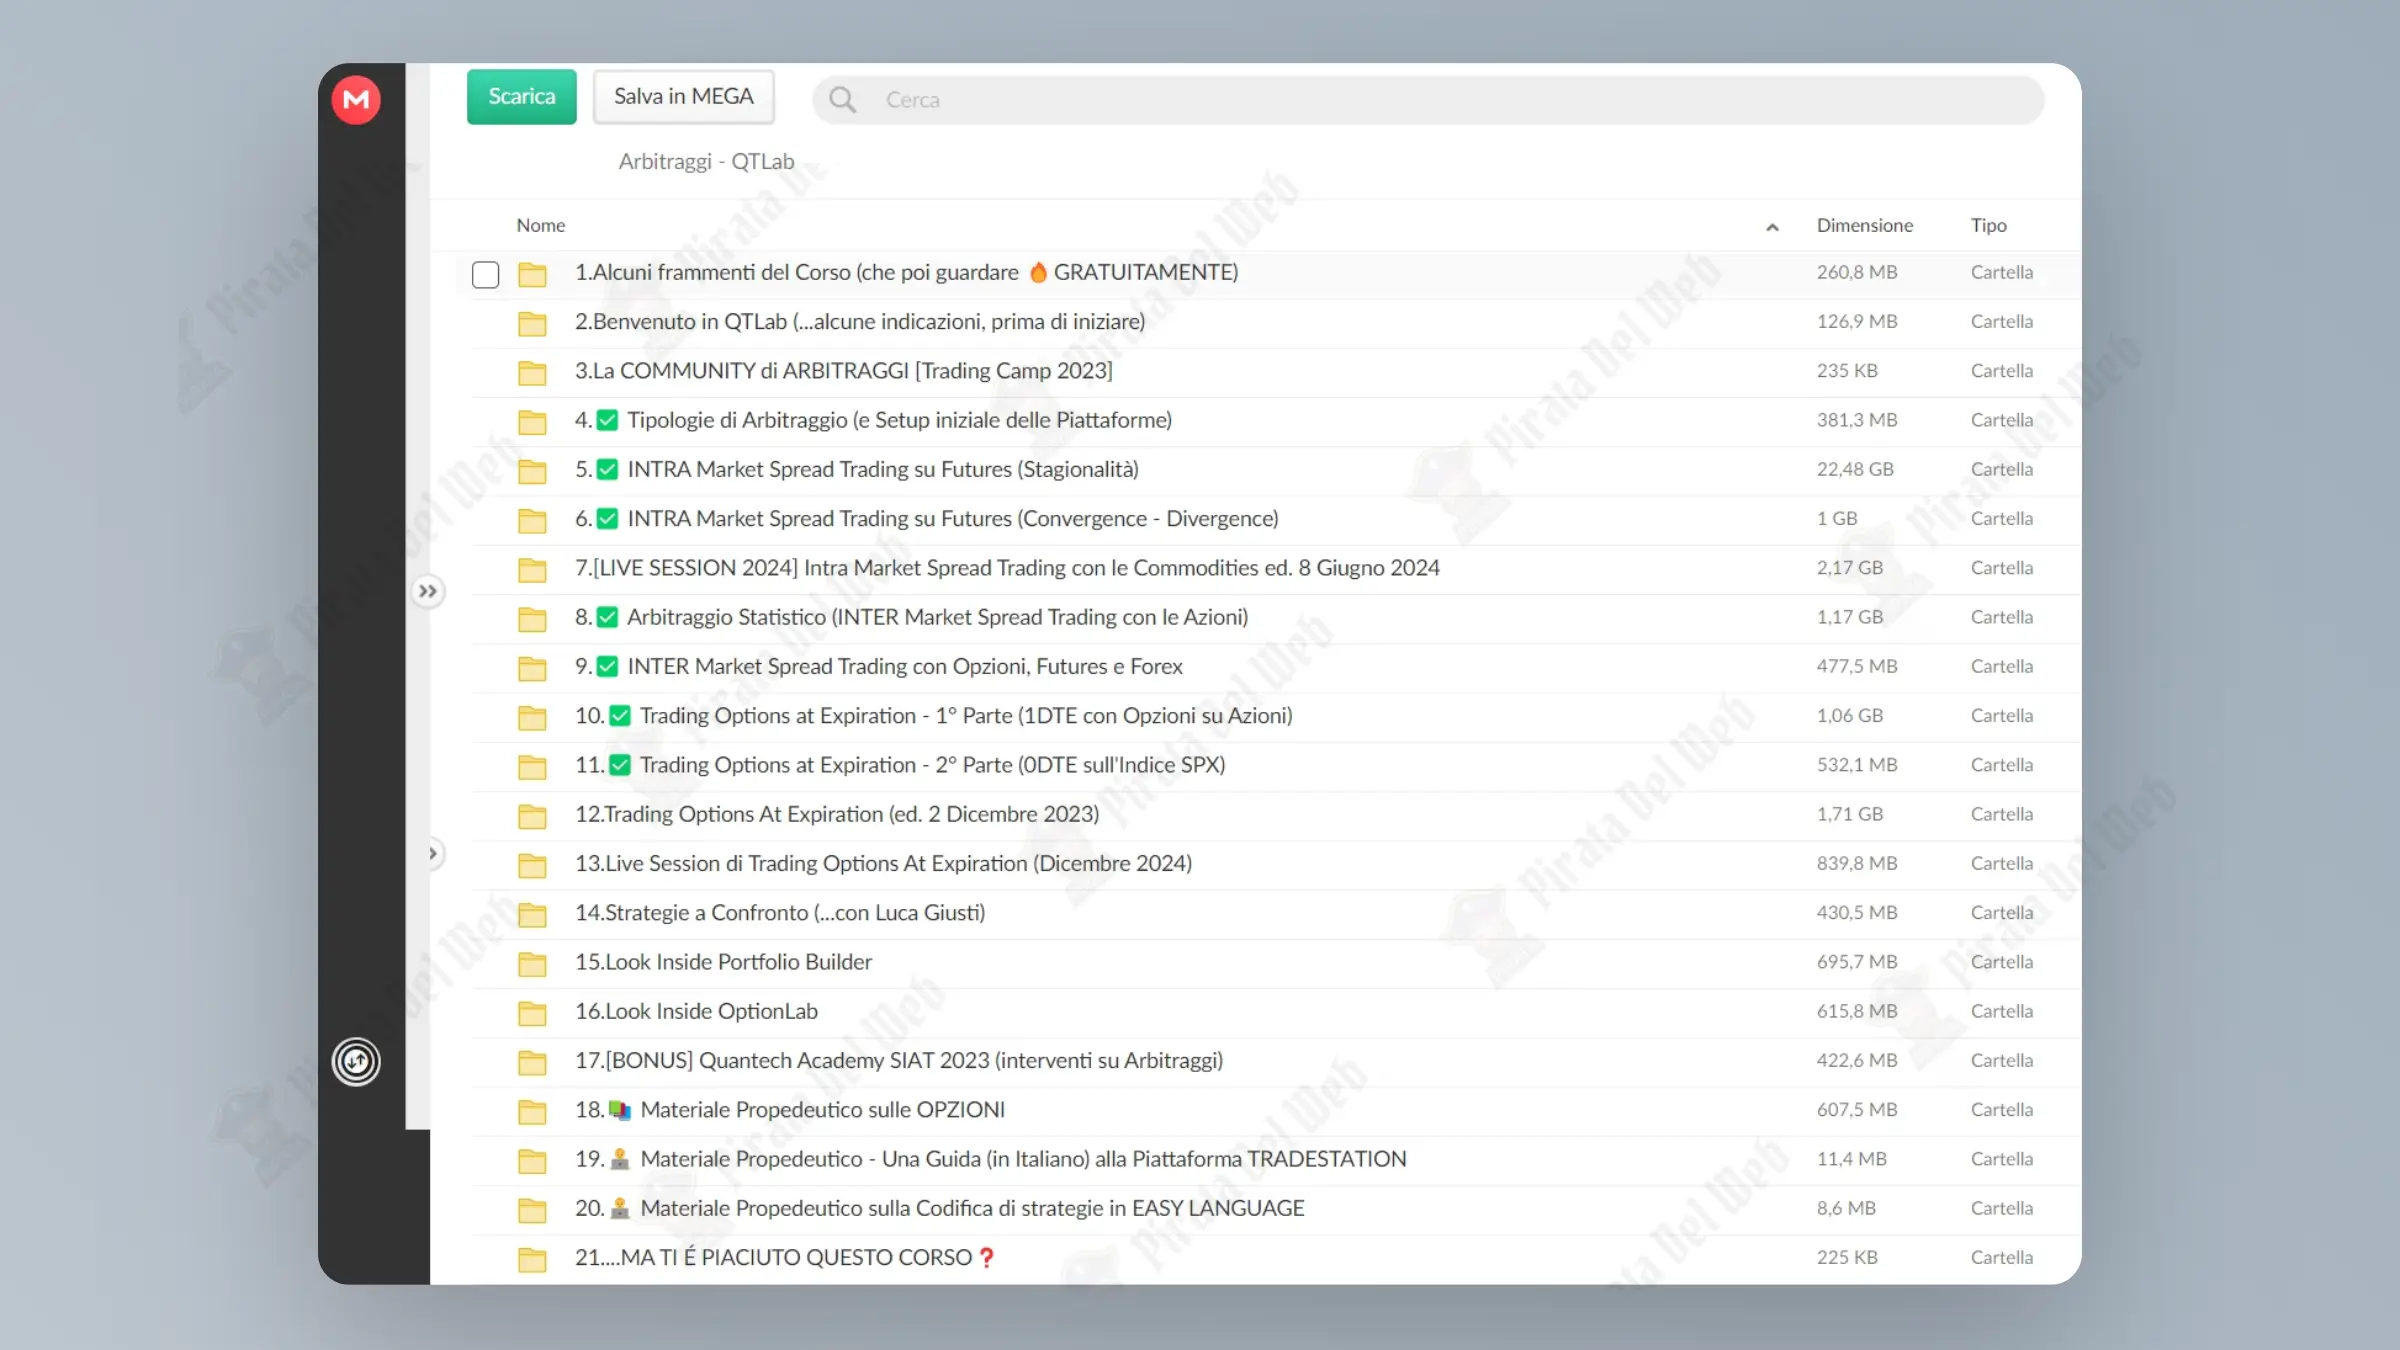The width and height of the screenshot is (2400, 1350).
Task: Click folder icon of 2.Benvenuto in QTLab
Action: tap(532, 323)
